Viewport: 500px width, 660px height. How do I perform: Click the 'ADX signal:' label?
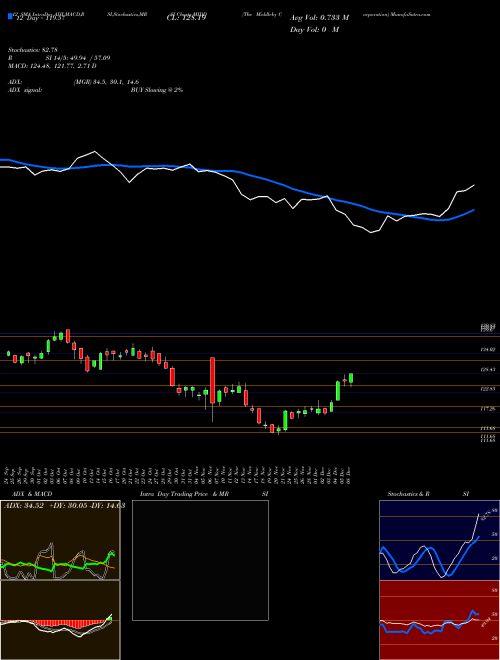coord(25,90)
